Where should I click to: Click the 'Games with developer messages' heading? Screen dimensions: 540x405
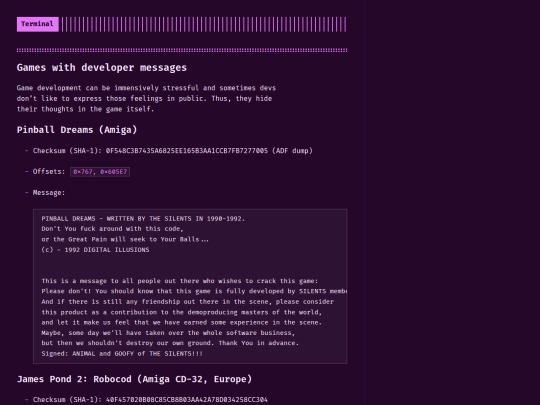[102, 68]
